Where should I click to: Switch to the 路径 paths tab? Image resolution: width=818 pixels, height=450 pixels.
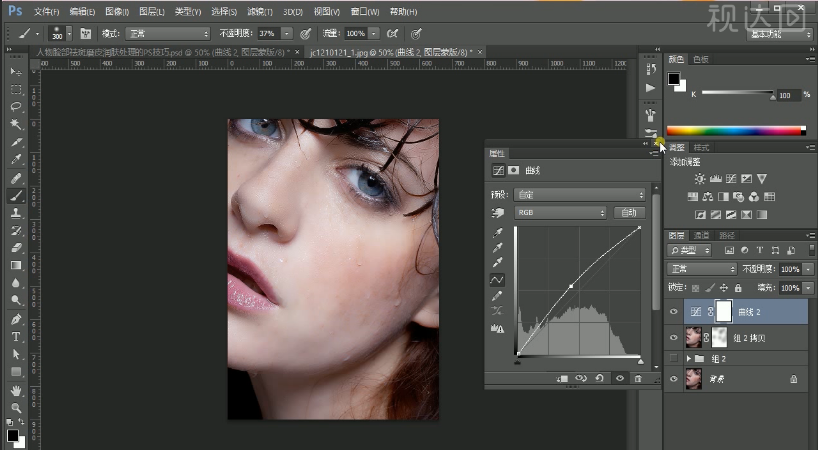[x=726, y=236]
